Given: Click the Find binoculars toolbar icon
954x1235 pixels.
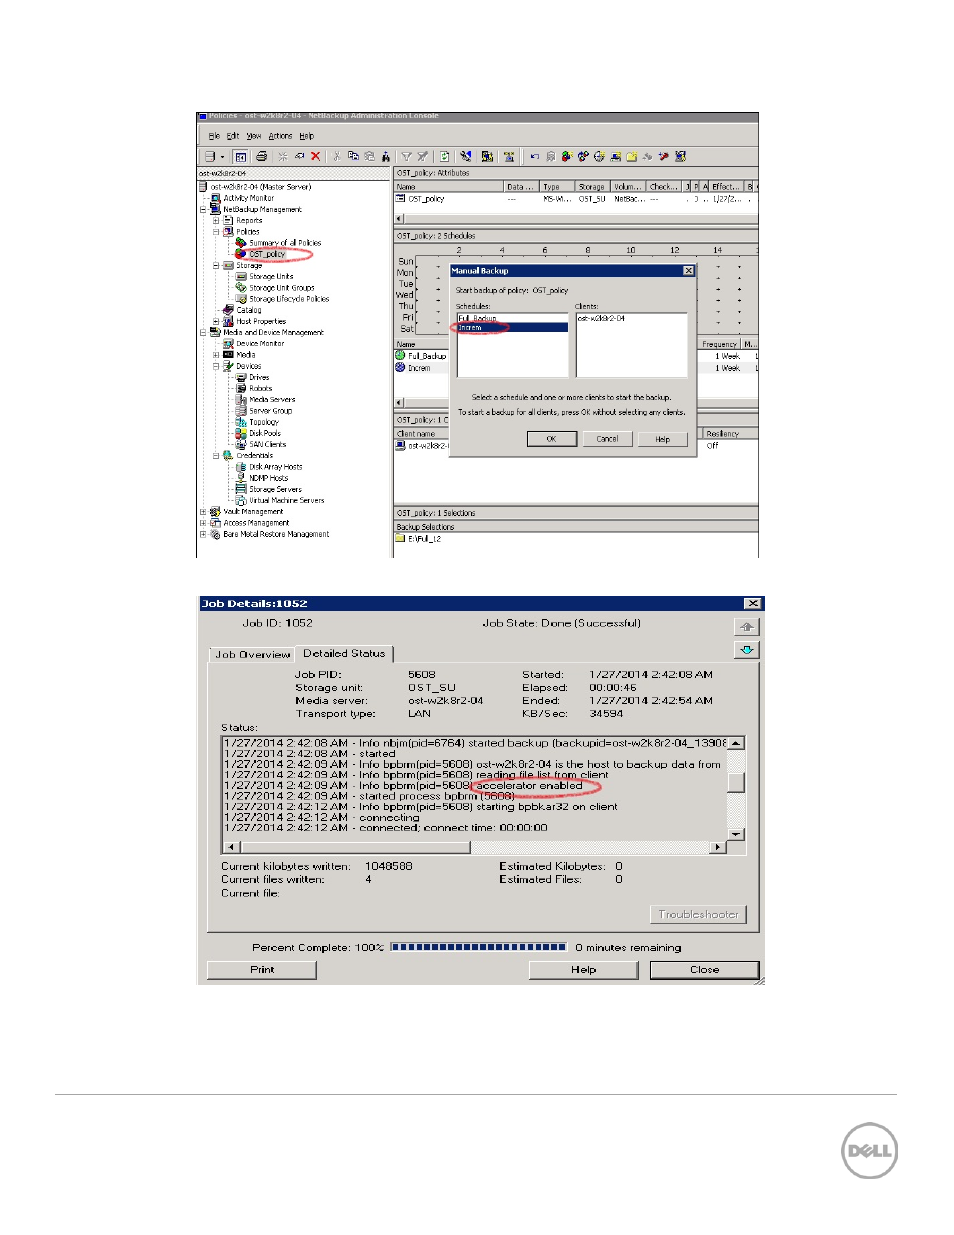Looking at the screenshot, I should 386,156.
